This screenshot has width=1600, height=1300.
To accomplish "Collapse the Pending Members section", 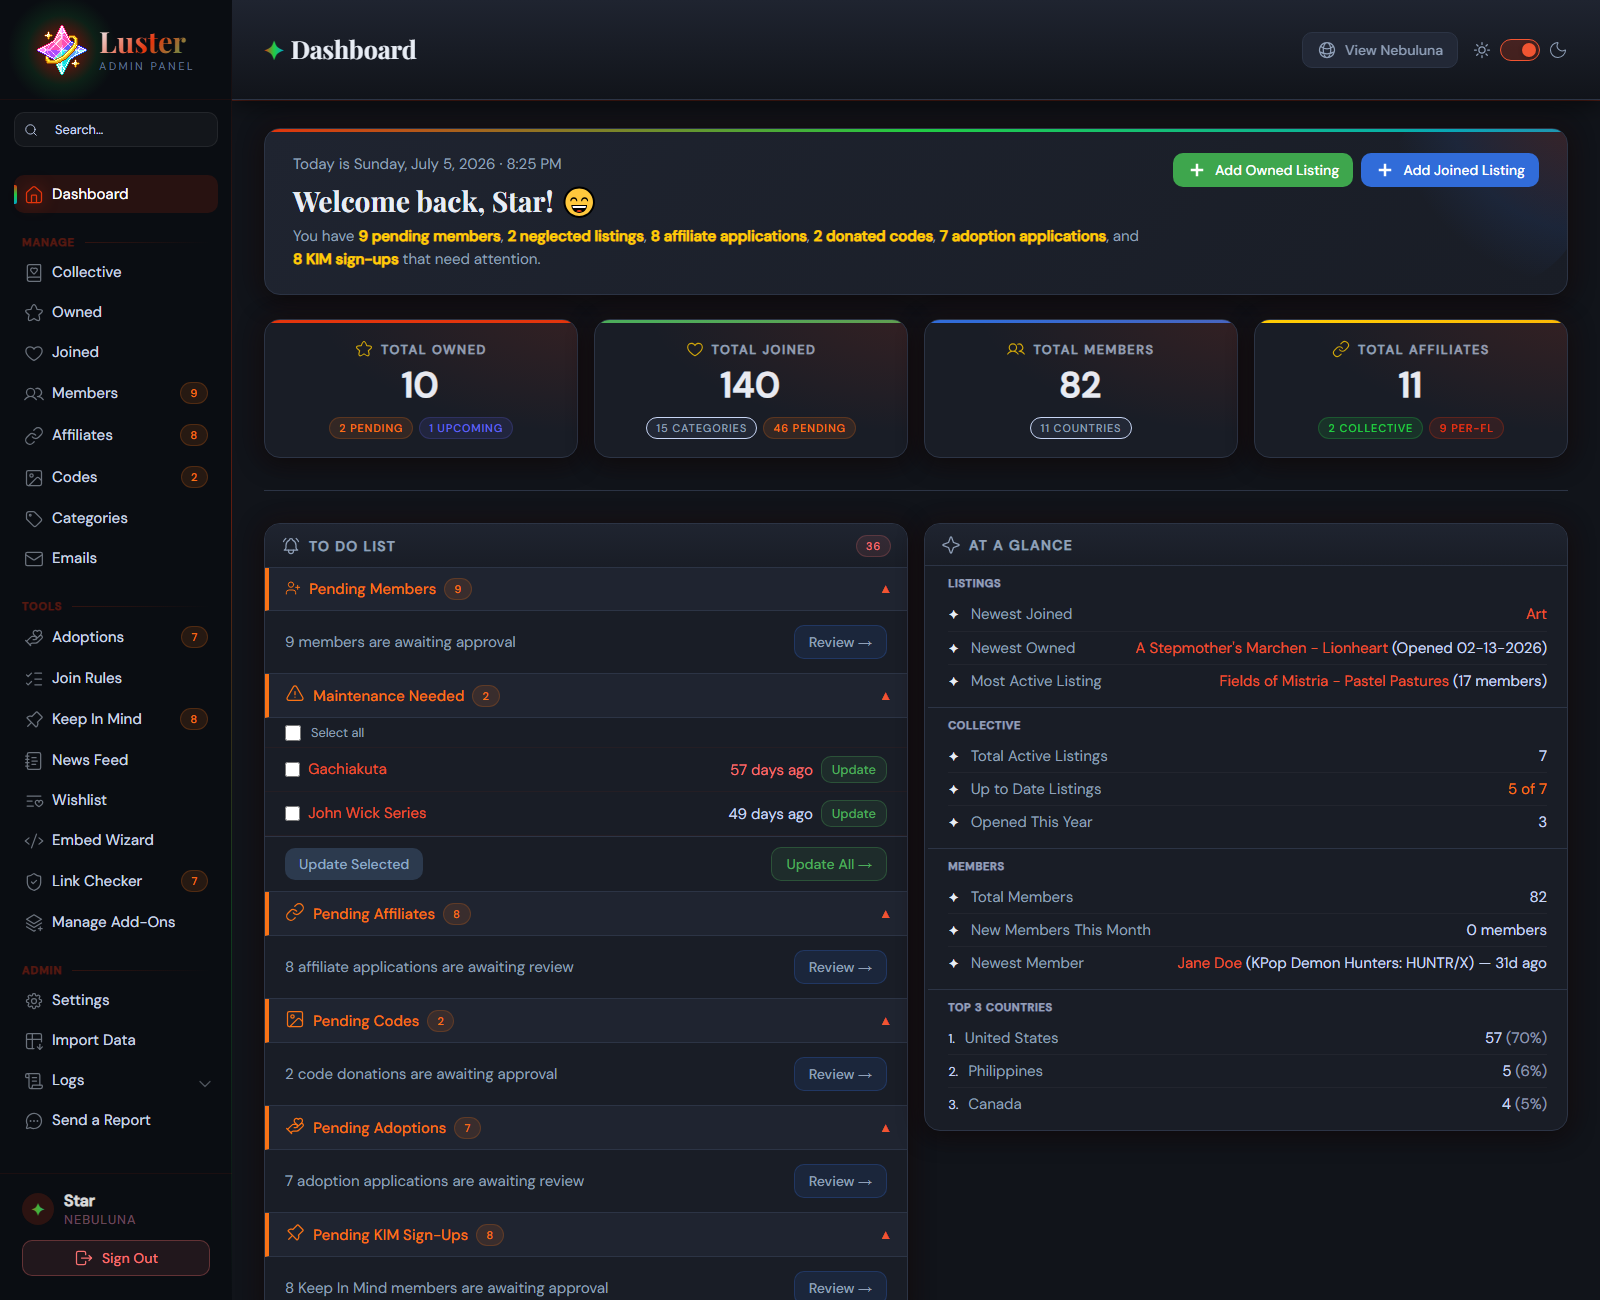I will (x=885, y=590).
